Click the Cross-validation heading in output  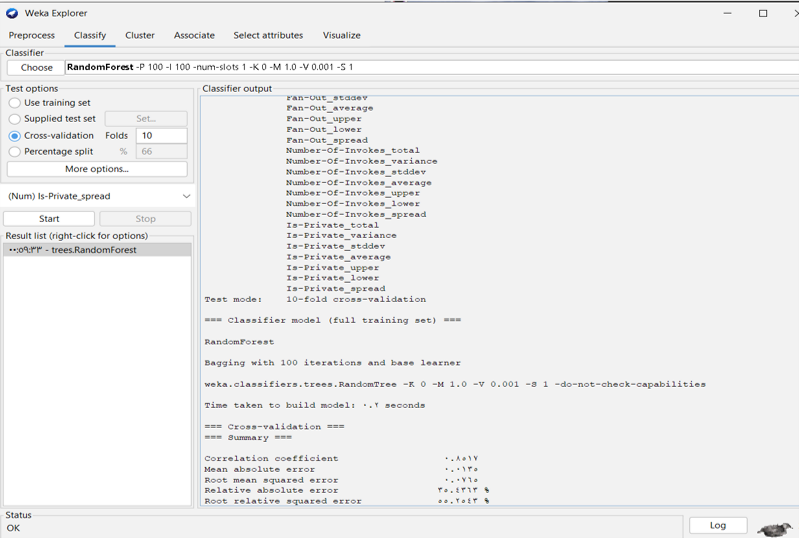(x=274, y=426)
